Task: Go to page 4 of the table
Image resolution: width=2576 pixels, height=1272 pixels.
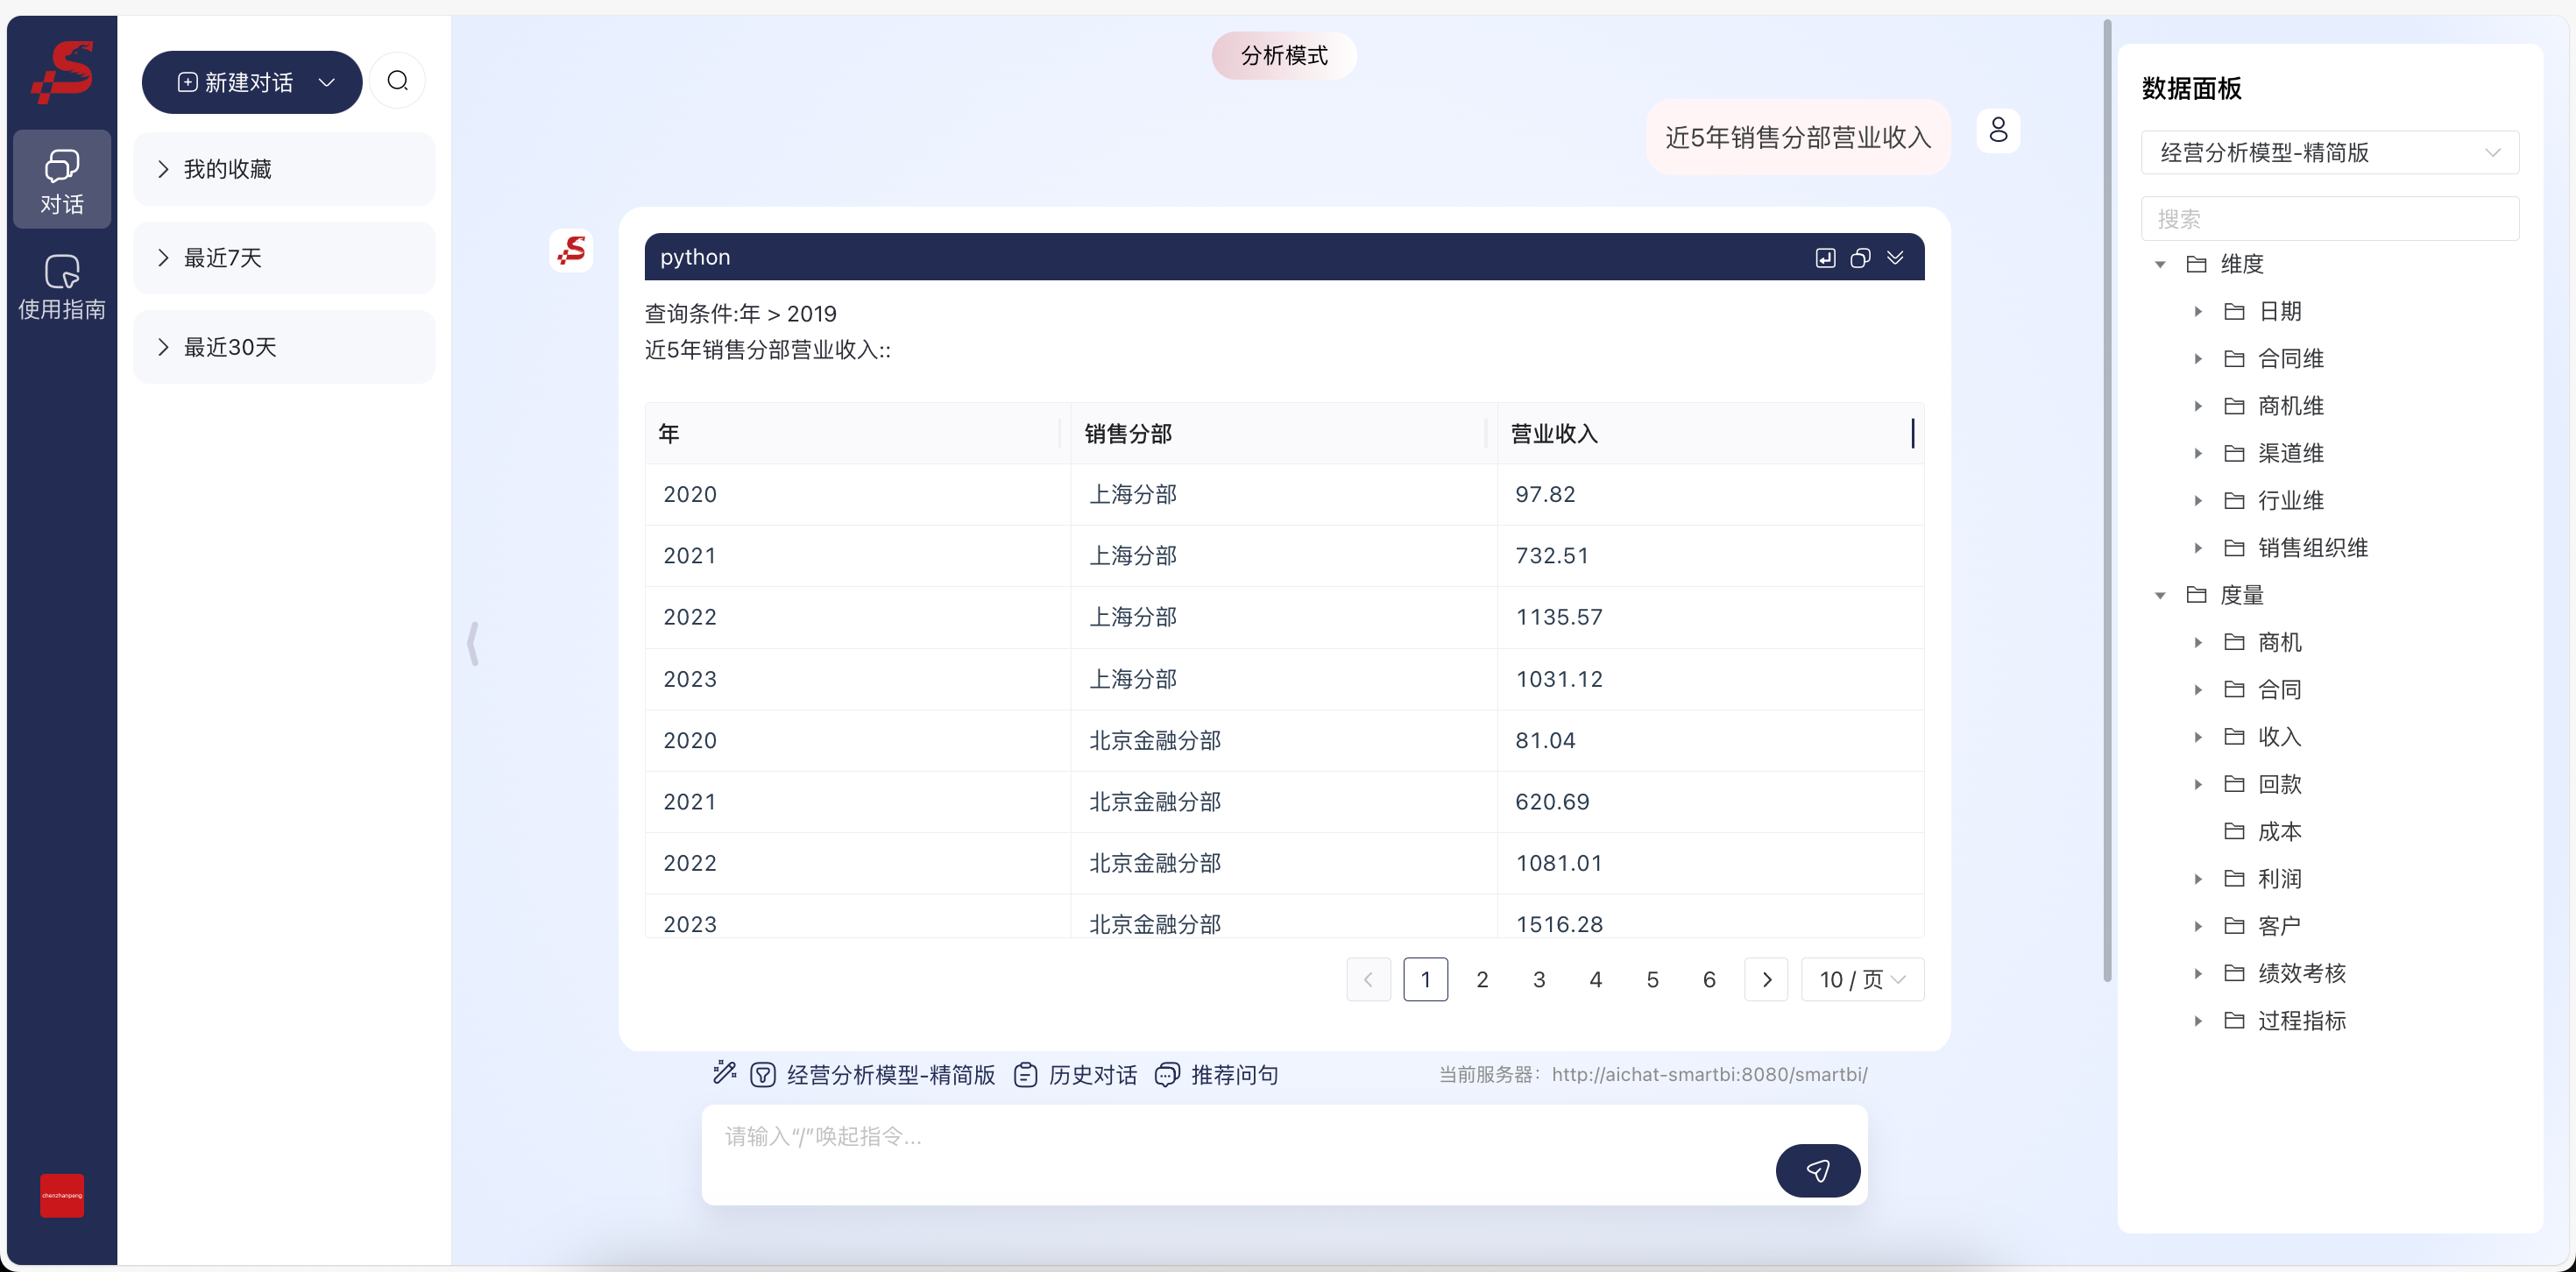Action: (x=1596, y=979)
